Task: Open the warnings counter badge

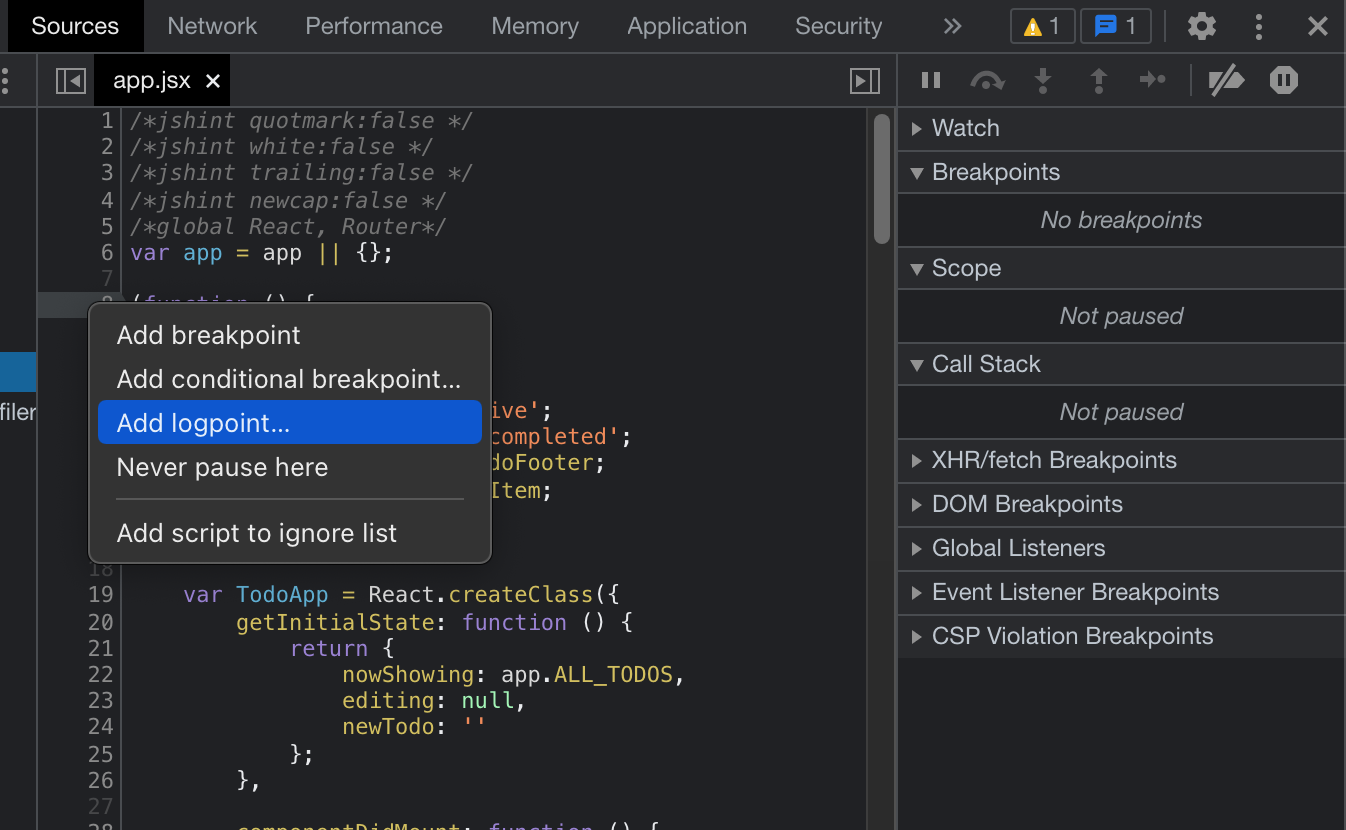Action: point(1042,26)
